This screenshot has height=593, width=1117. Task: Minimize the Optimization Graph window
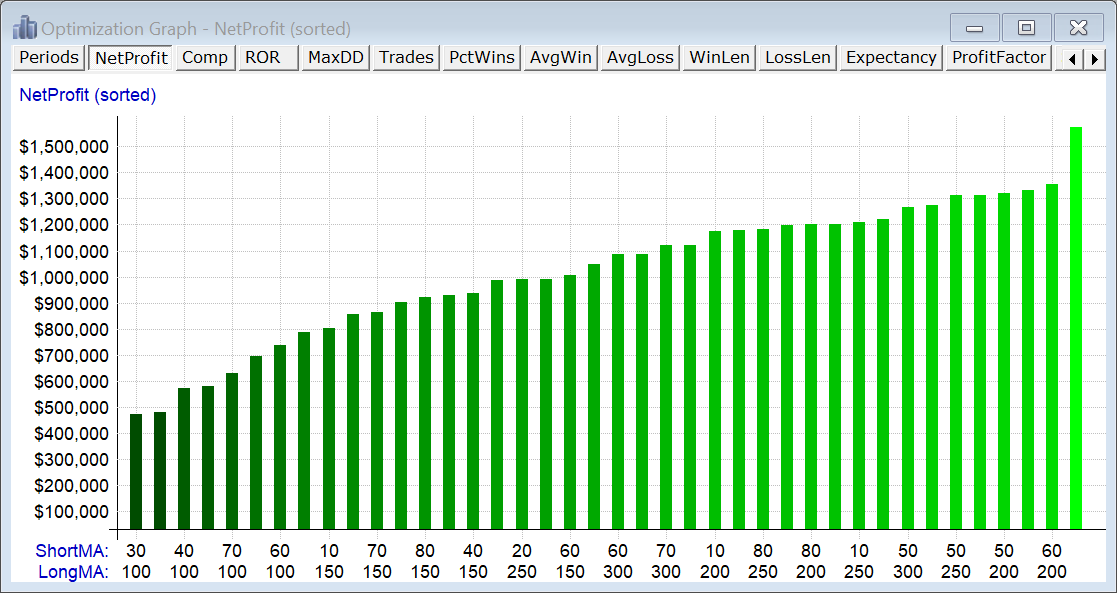point(975,28)
